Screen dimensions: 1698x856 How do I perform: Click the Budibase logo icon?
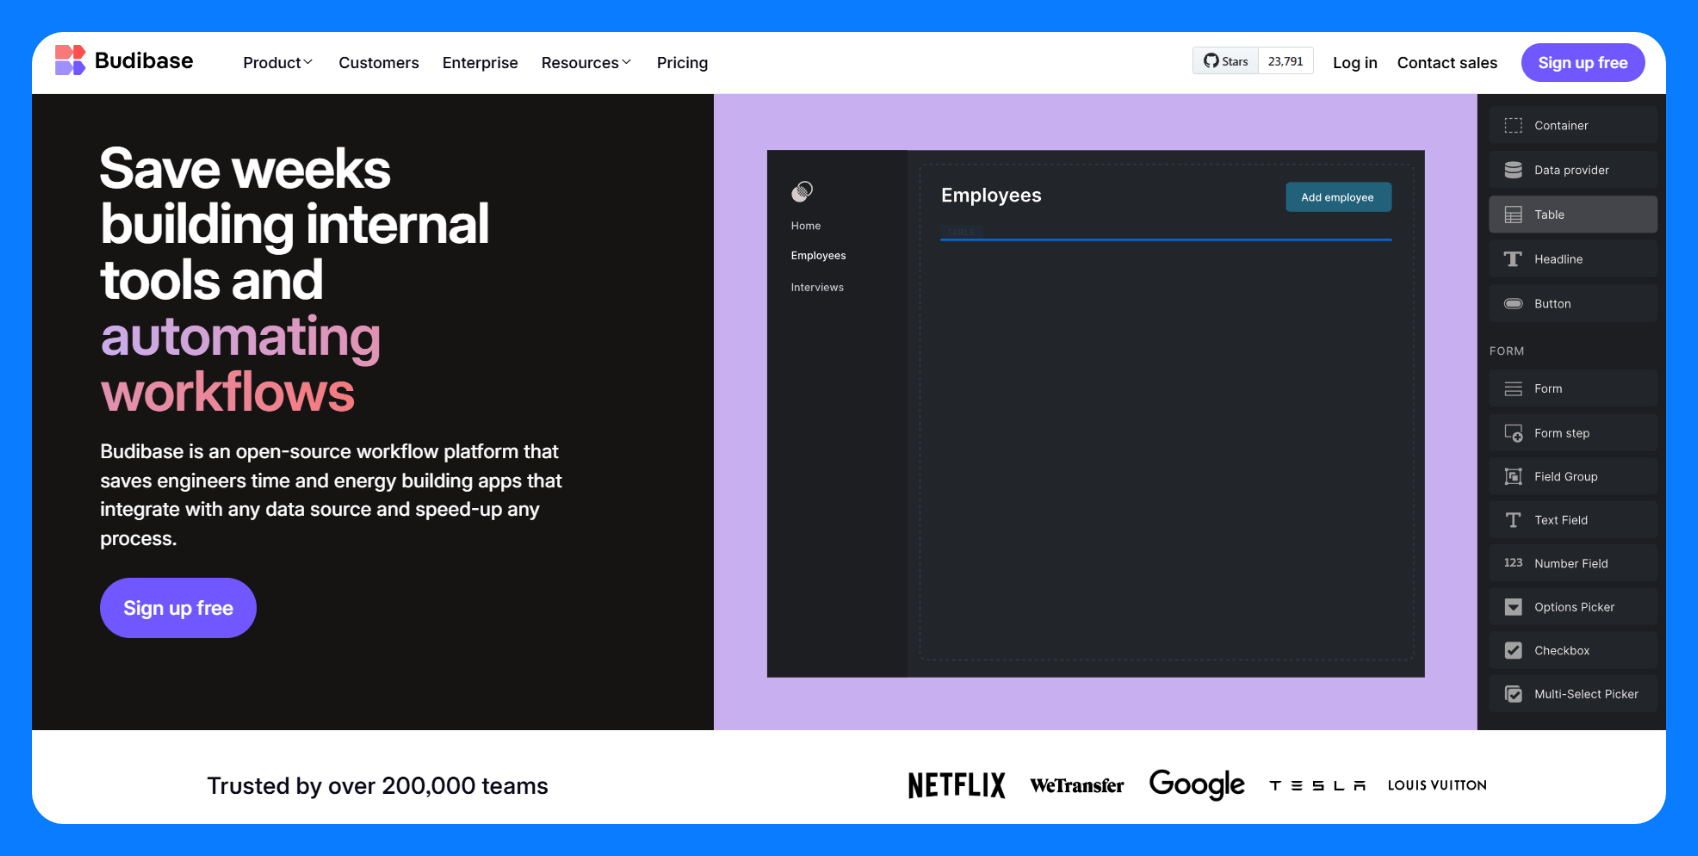(x=70, y=60)
